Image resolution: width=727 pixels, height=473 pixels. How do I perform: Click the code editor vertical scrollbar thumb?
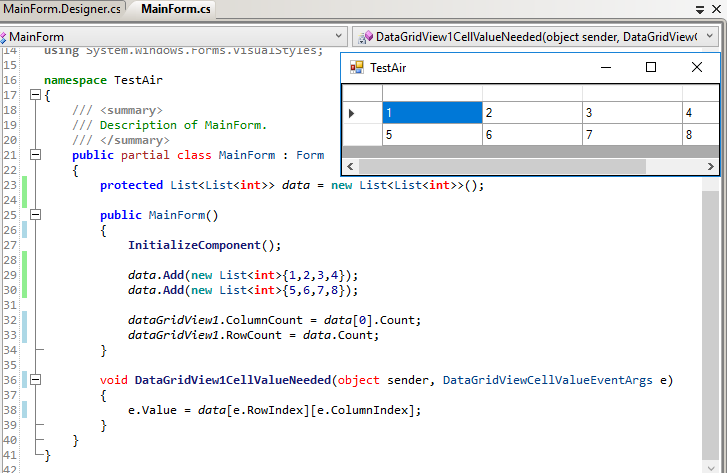[x=710, y=324]
